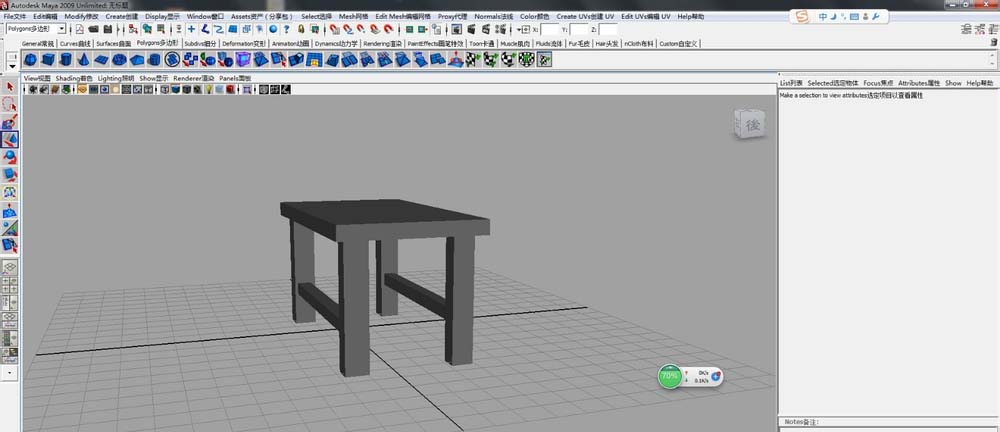The image size is (1000, 432).
Task: Select the Soft Modification tool
Action: click(x=10, y=209)
